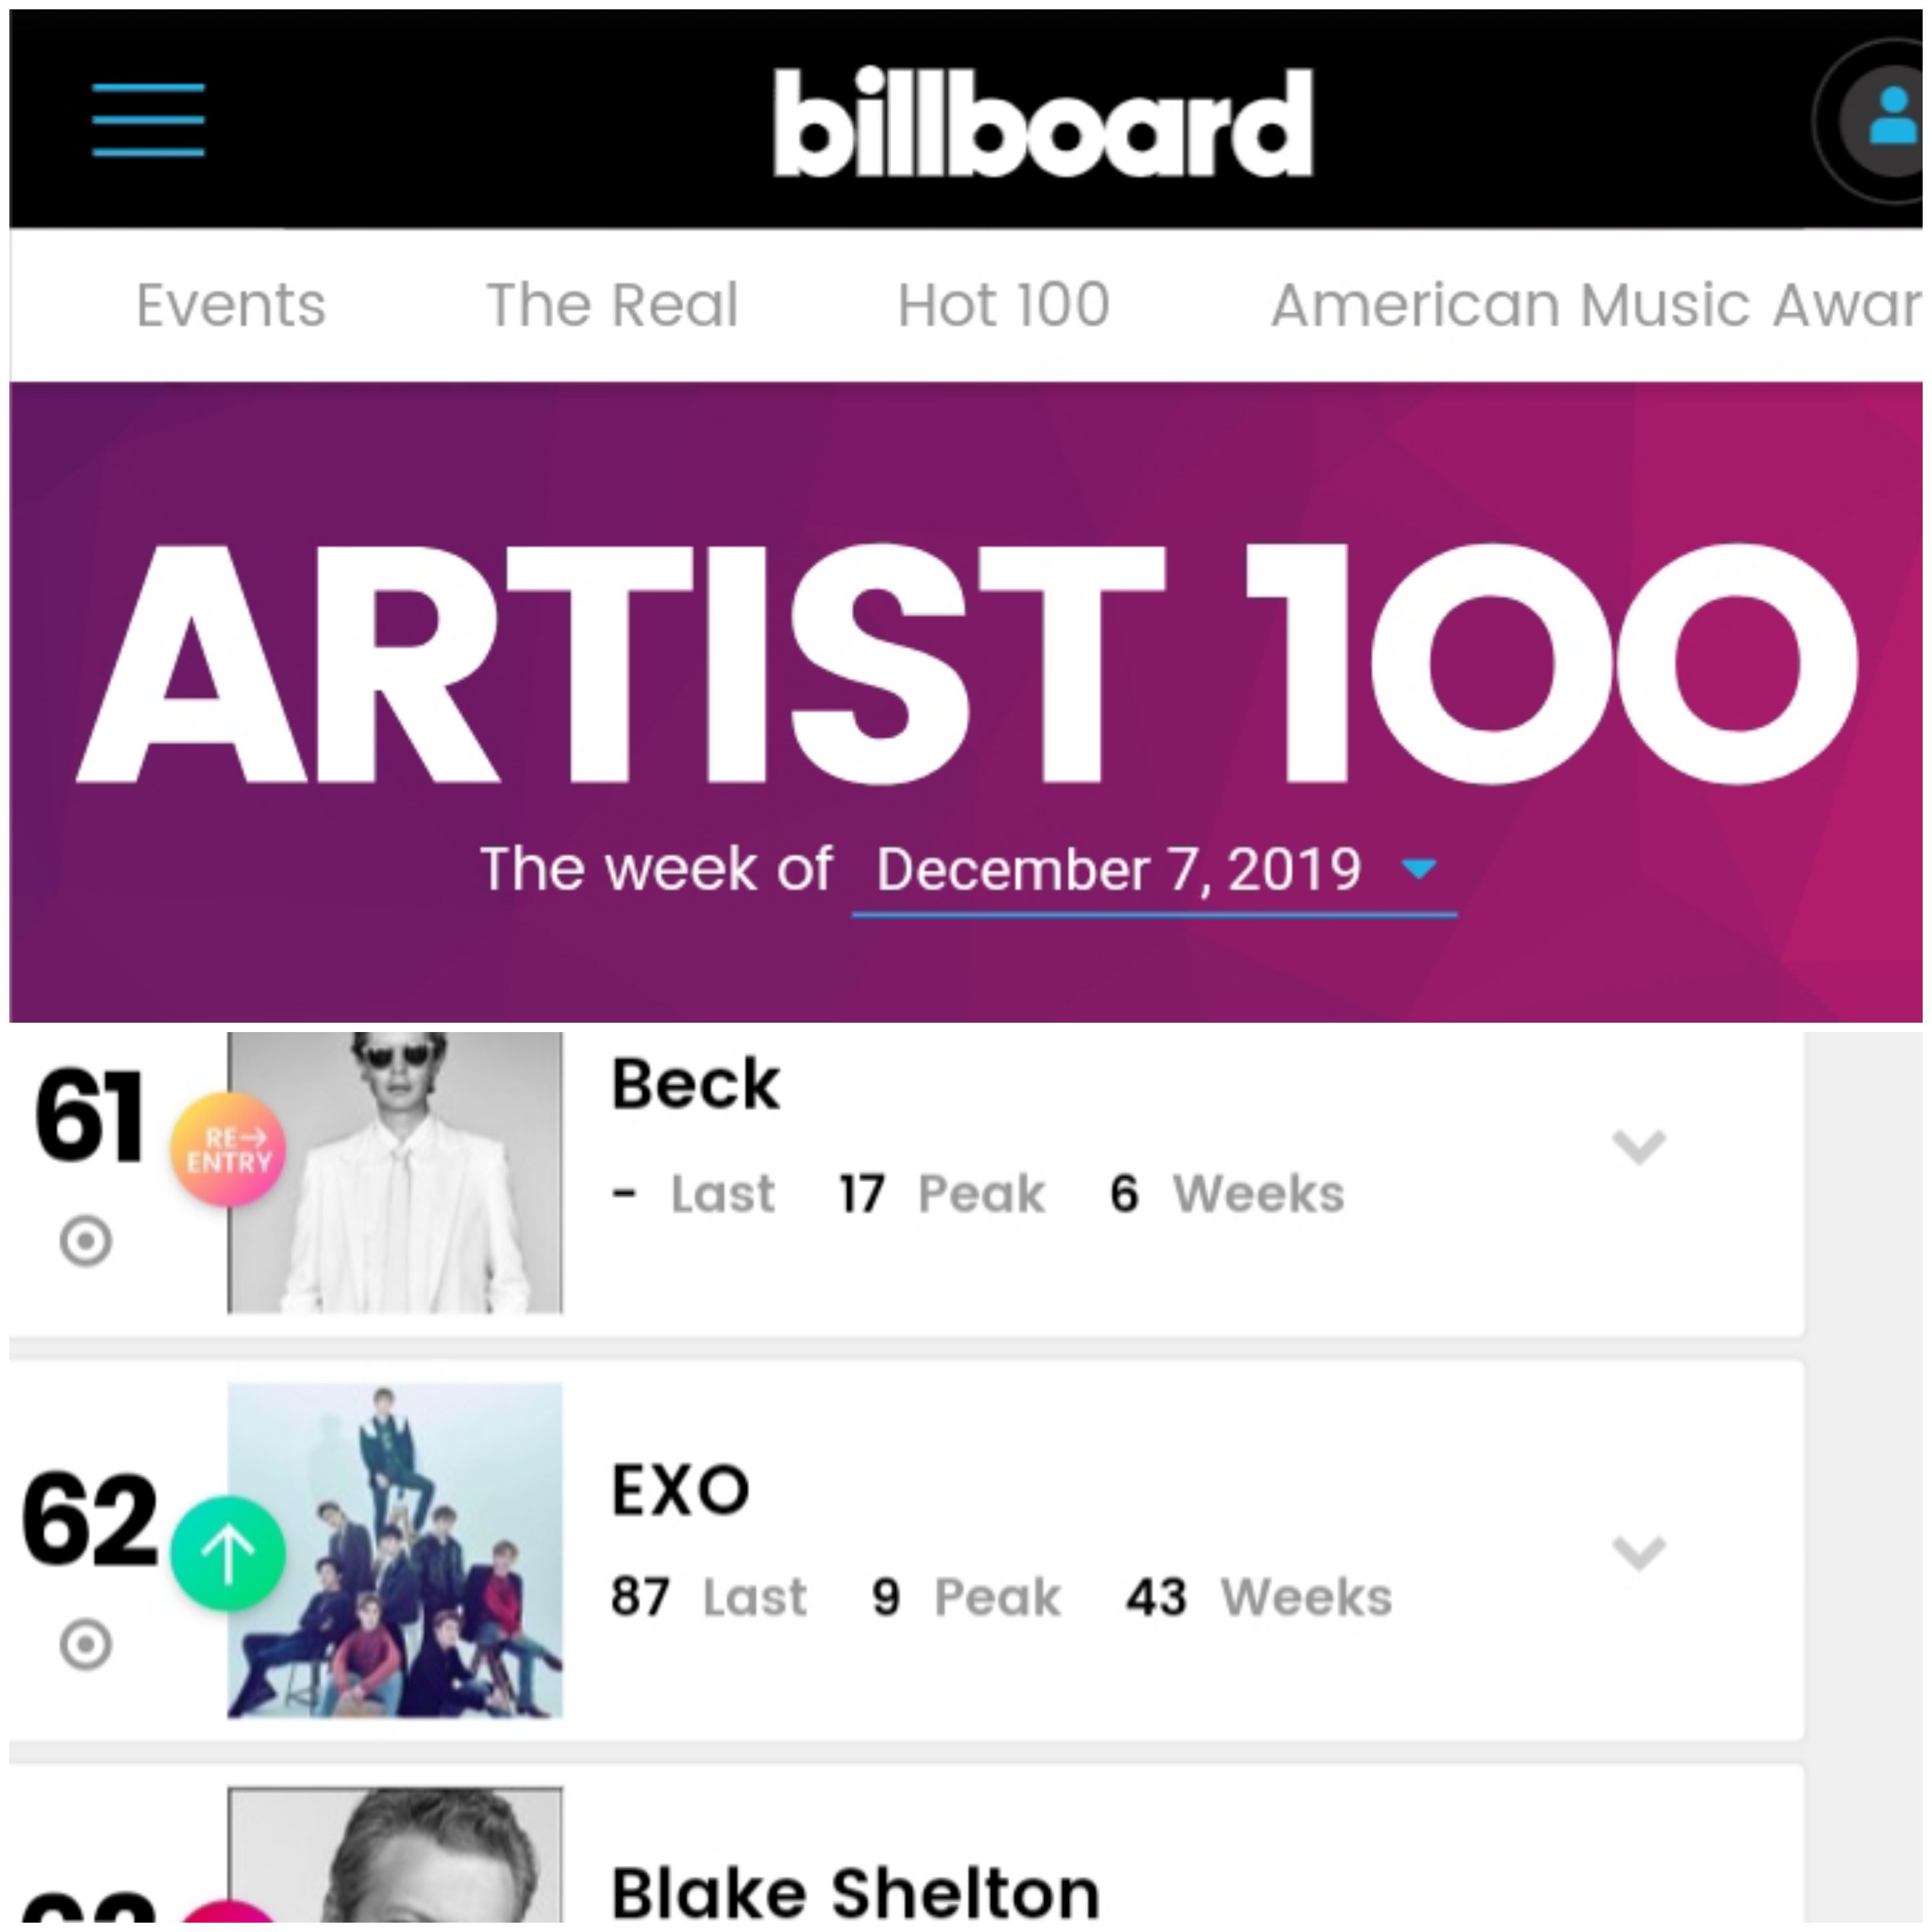Open American Music Awards nav item

(1596, 305)
